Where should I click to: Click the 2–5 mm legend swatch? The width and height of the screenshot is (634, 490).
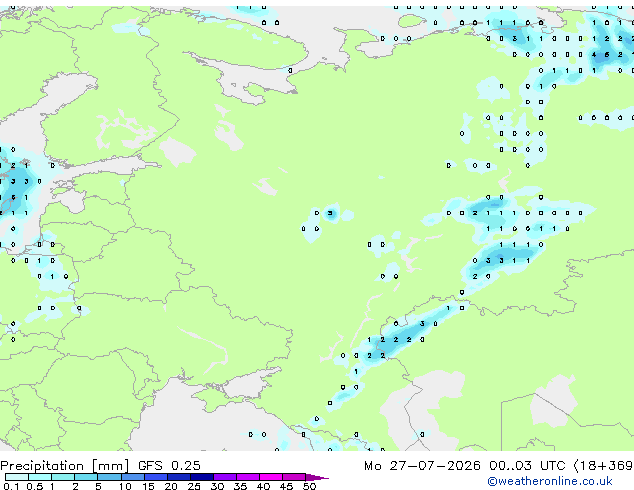(86, 477)
